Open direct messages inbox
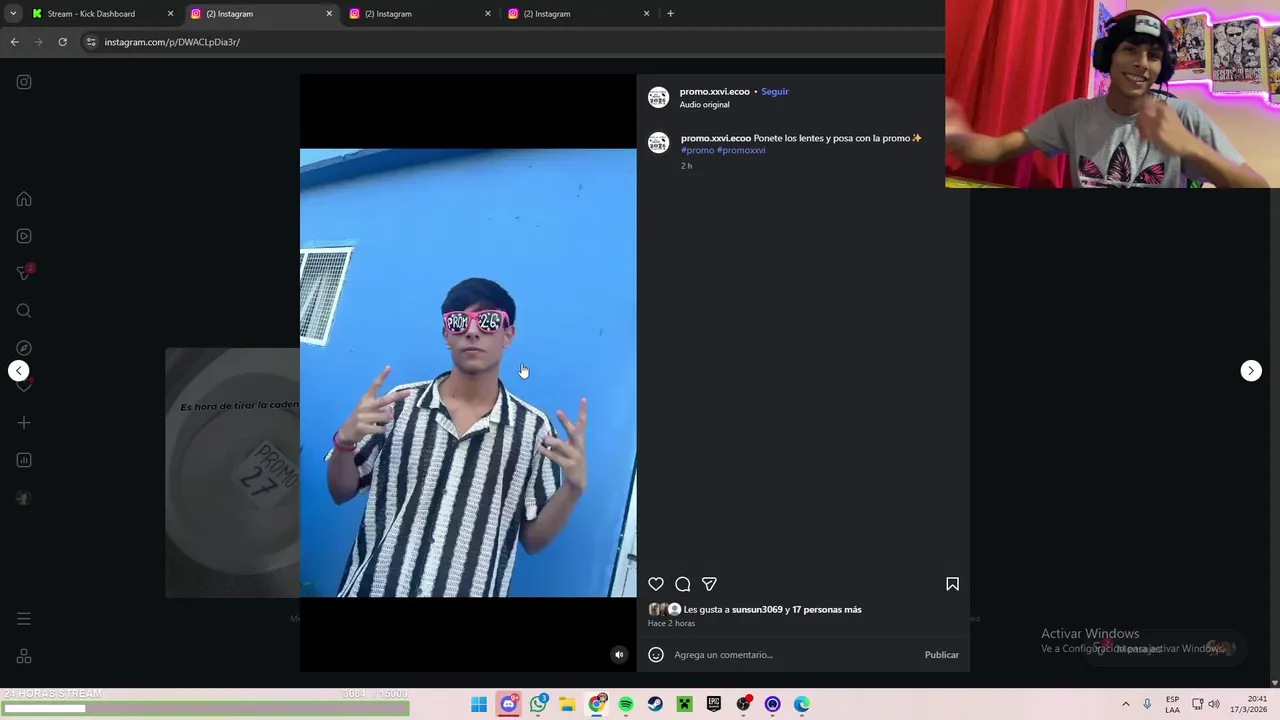The height and width of the screenshot is (720, 1280). [x=24, y=273]
